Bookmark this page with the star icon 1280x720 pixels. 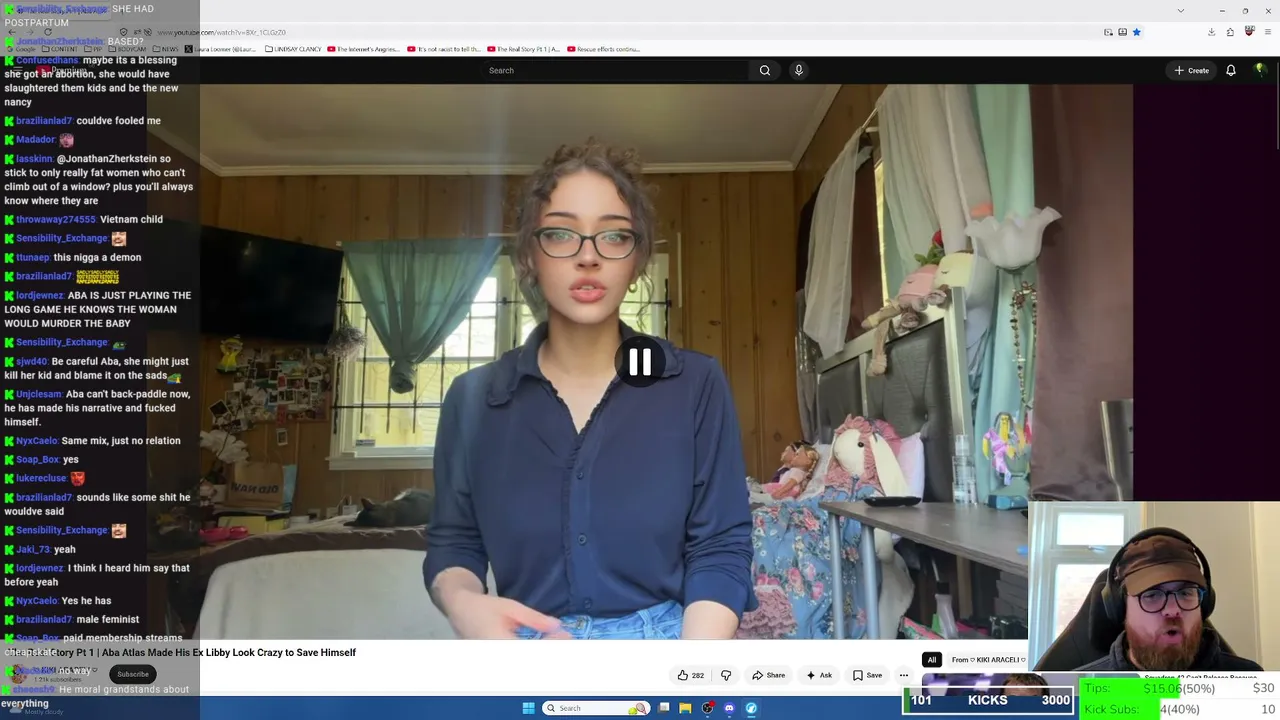point(1136,32)
